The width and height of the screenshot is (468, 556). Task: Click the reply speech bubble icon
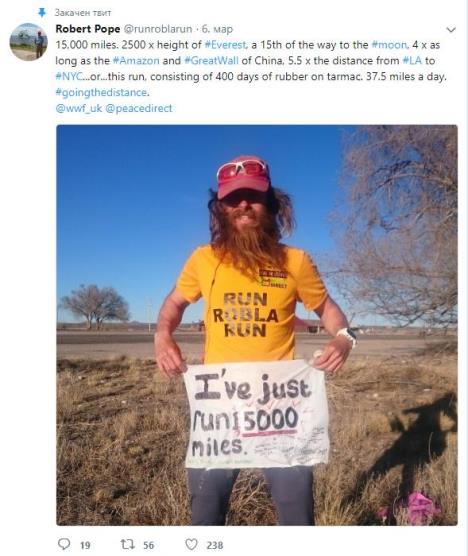64,544
